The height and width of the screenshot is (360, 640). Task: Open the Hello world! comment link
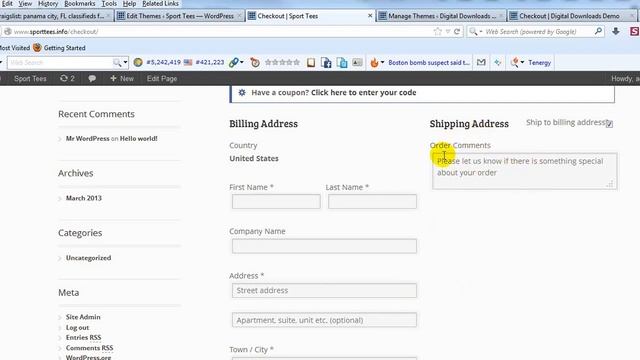(138, 138)
